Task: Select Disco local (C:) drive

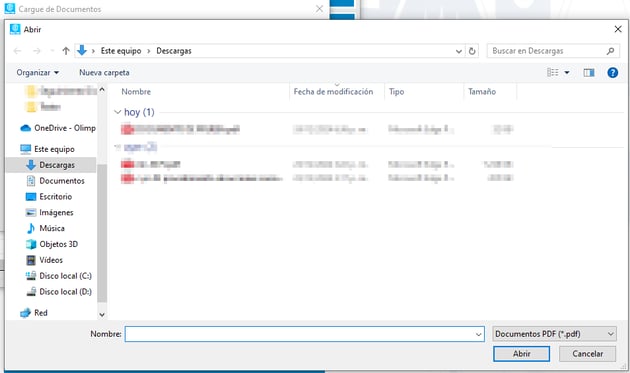Action: point(65,276)
